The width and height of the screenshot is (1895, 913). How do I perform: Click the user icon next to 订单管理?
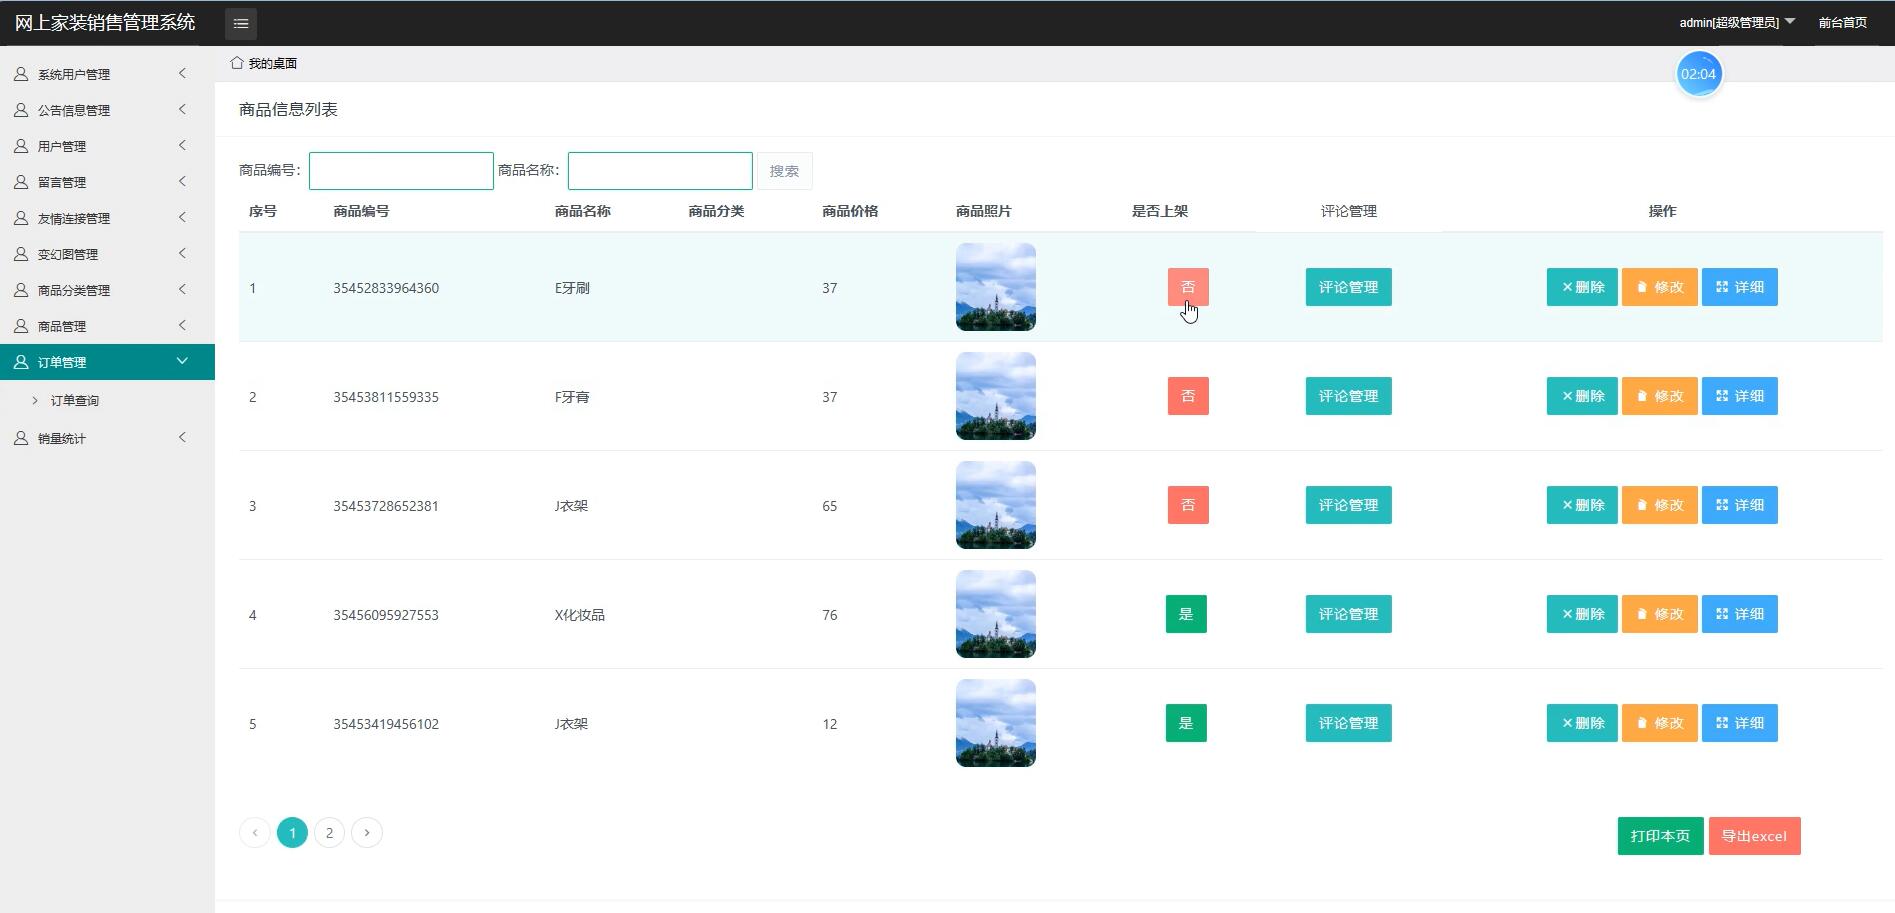[x=21, y=362]
